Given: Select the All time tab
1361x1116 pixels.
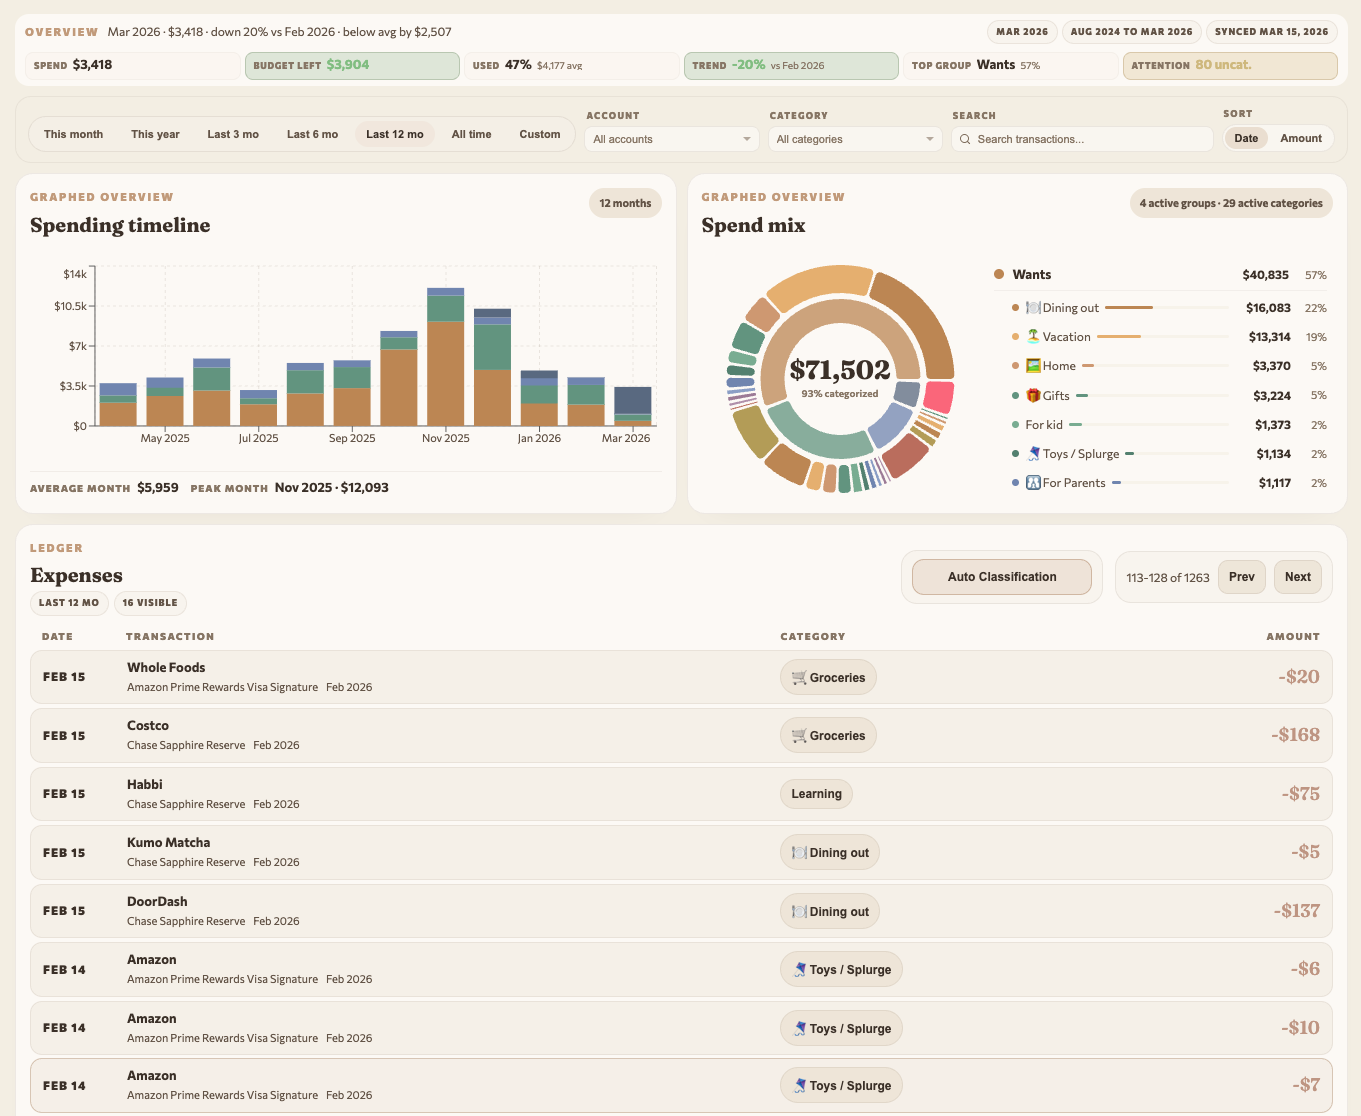Looking at the screenshot, I should [471, 133].
